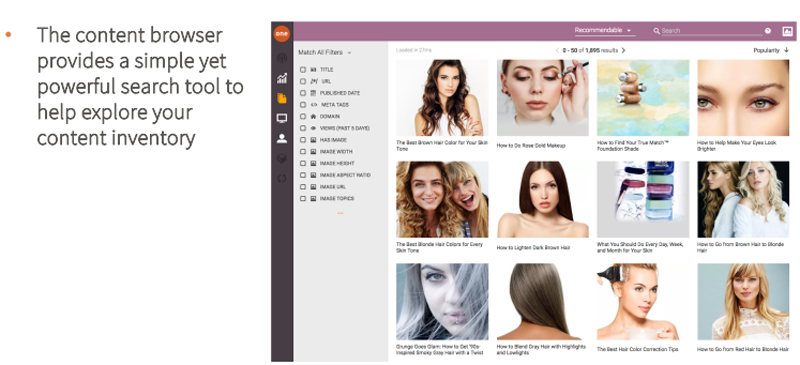Tick the Image Aspect Ratio checkbox
Screen dimensions: 800x365
[303, 175]
